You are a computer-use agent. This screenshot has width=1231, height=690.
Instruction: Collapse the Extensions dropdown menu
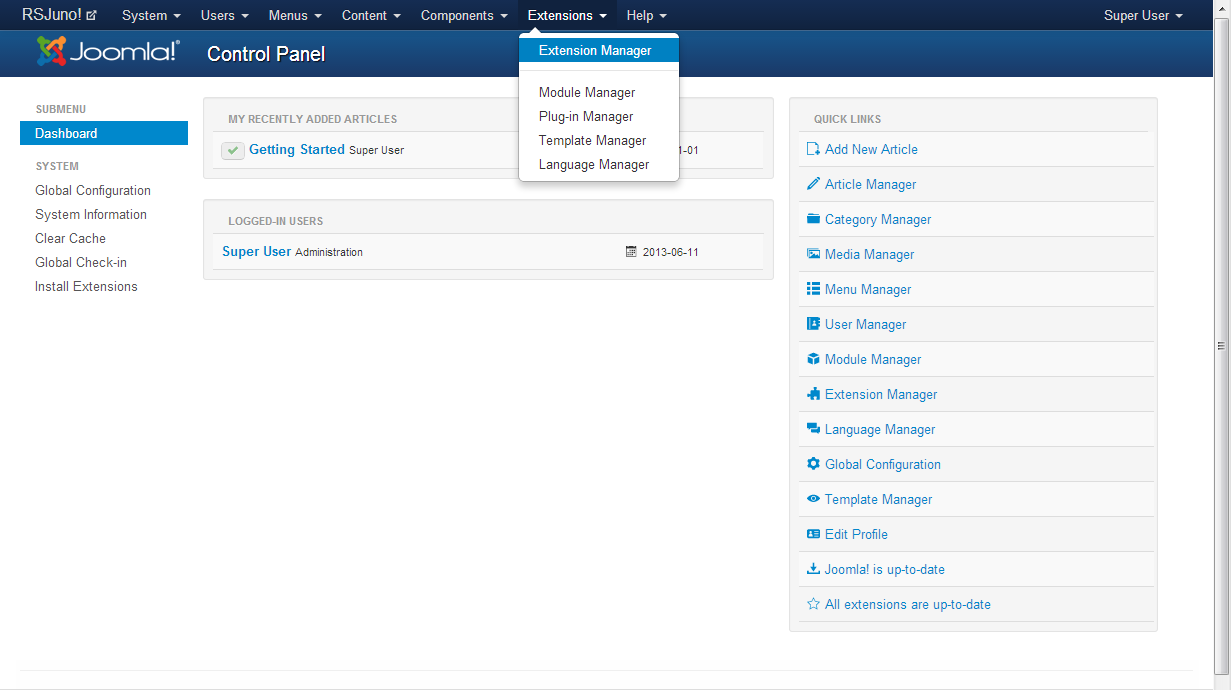pos(567,15)
